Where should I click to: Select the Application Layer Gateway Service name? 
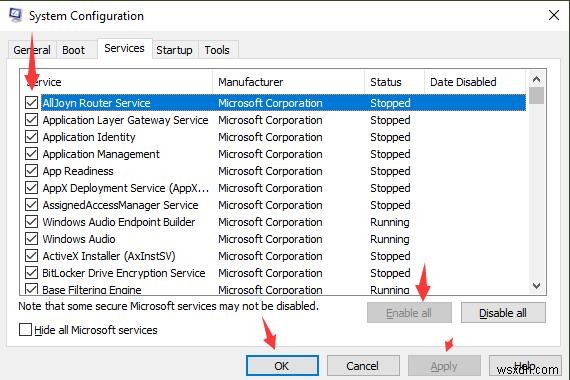[125, 120]
